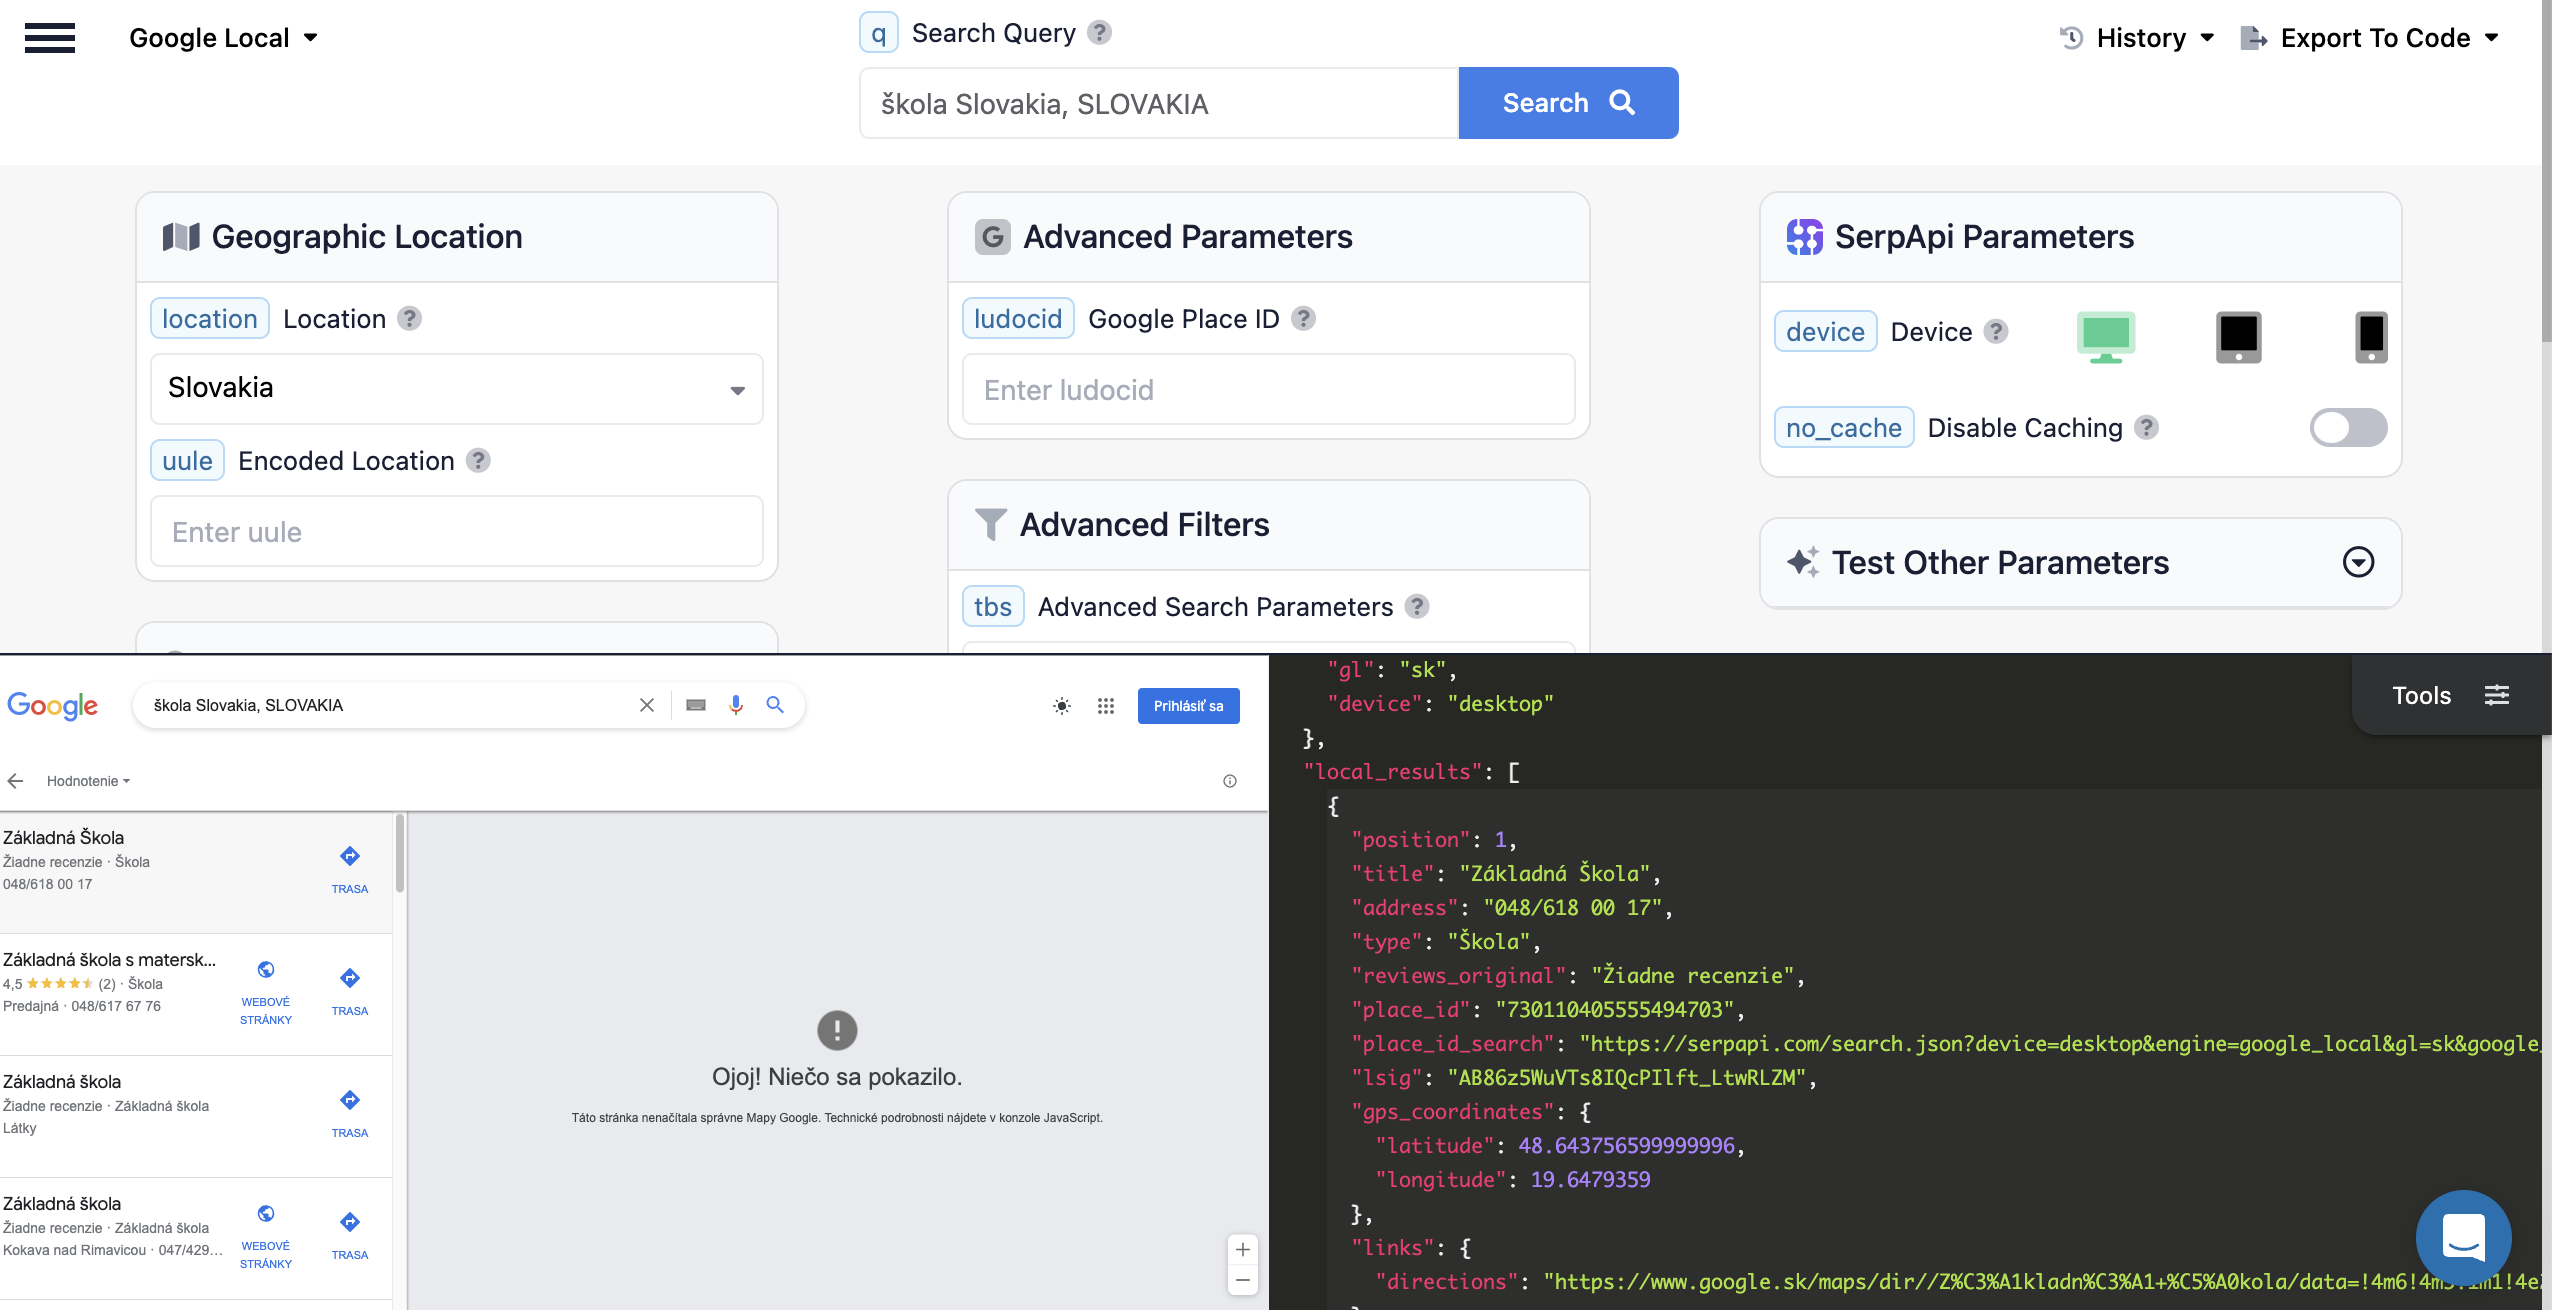Select the mobile device option
The image size is (2552, 1310).
[2369, 337]
